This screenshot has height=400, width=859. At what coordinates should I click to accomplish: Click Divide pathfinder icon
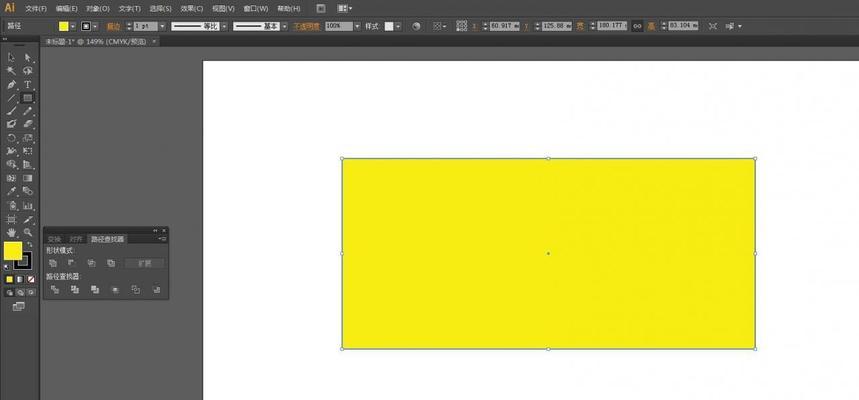click(55, 289)
